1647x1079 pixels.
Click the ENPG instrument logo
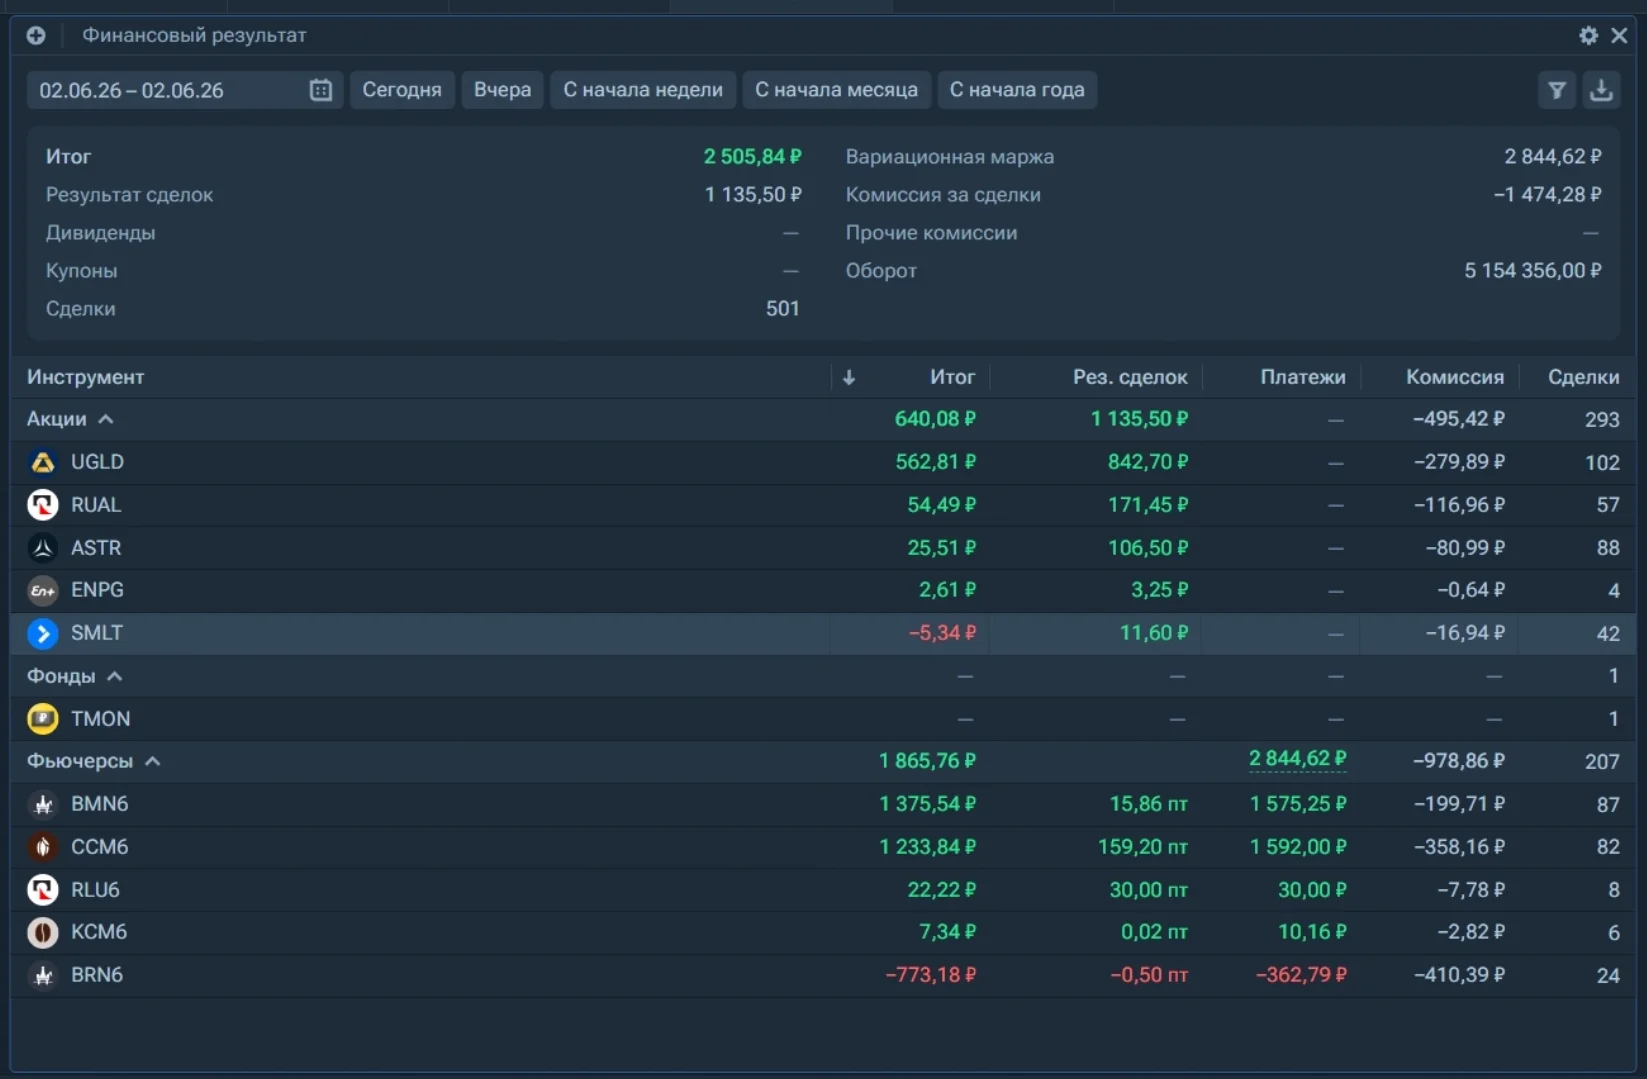pyautogui.click(x=42, y=590)
